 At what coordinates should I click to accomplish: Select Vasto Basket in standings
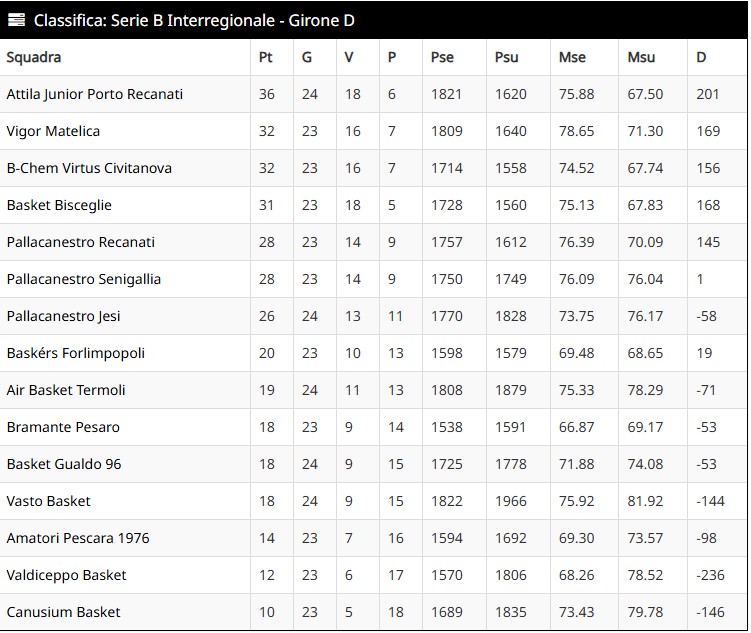pos(49,501)
